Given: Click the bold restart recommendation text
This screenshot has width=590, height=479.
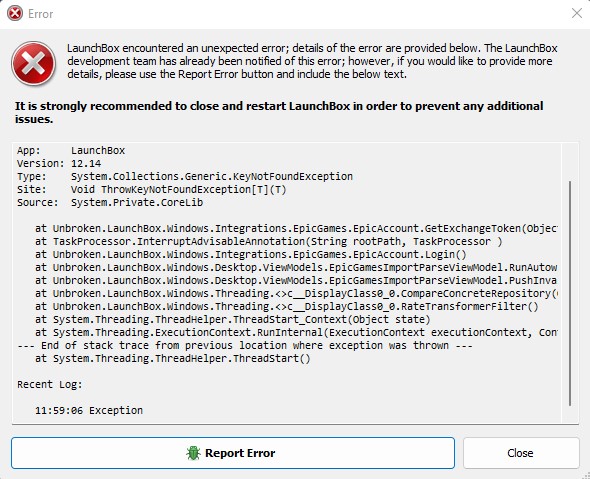Looking at the screenshot, I should point(279,113).
